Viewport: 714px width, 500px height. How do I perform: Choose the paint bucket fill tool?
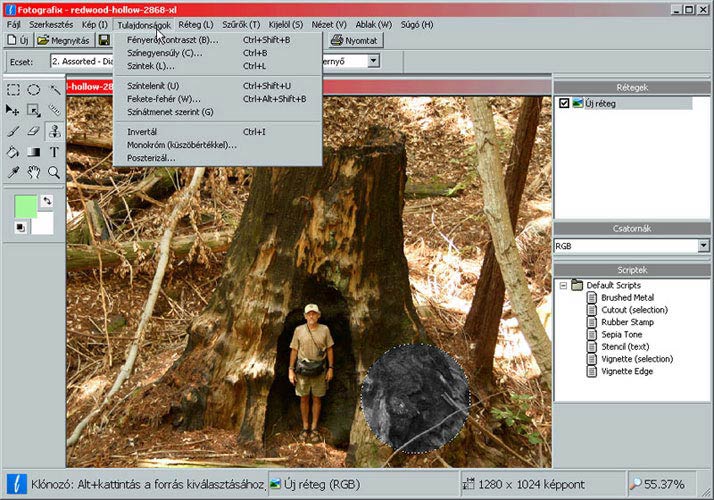[x=14, y=152]
